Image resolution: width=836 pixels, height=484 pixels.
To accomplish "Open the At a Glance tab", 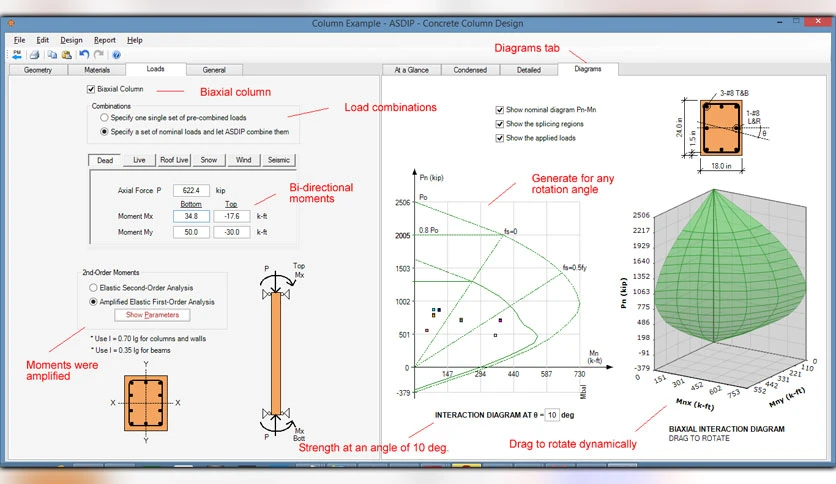I will tap(412, 70).
